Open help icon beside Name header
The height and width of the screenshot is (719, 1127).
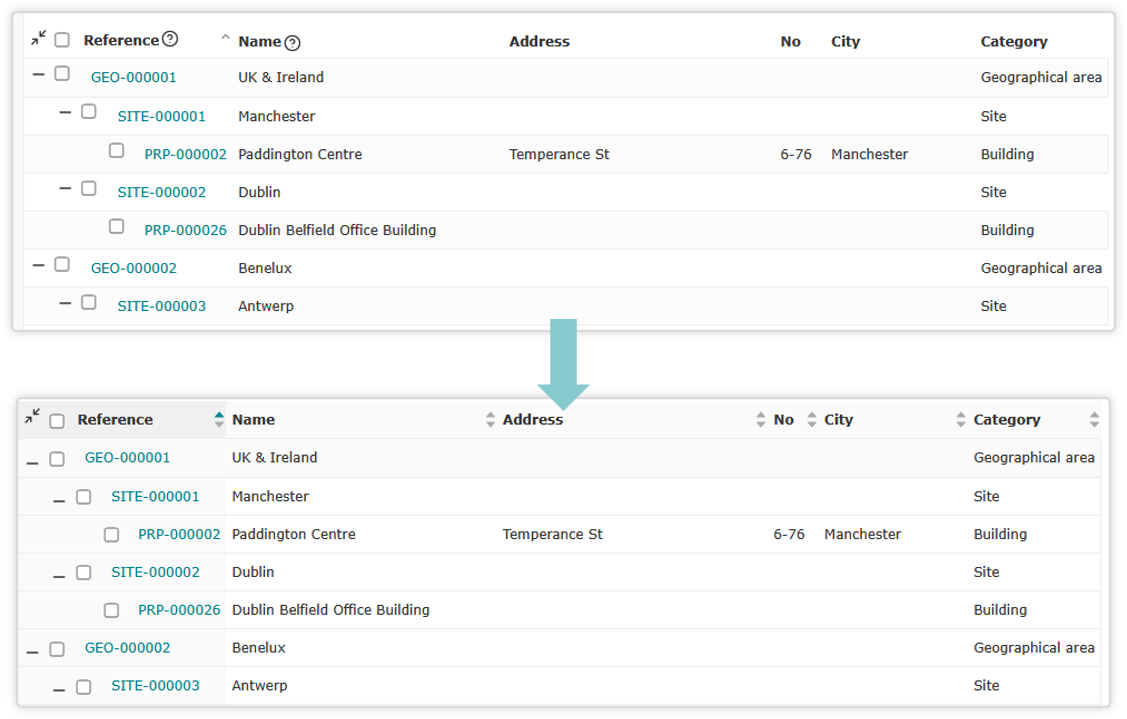[293, 43]
